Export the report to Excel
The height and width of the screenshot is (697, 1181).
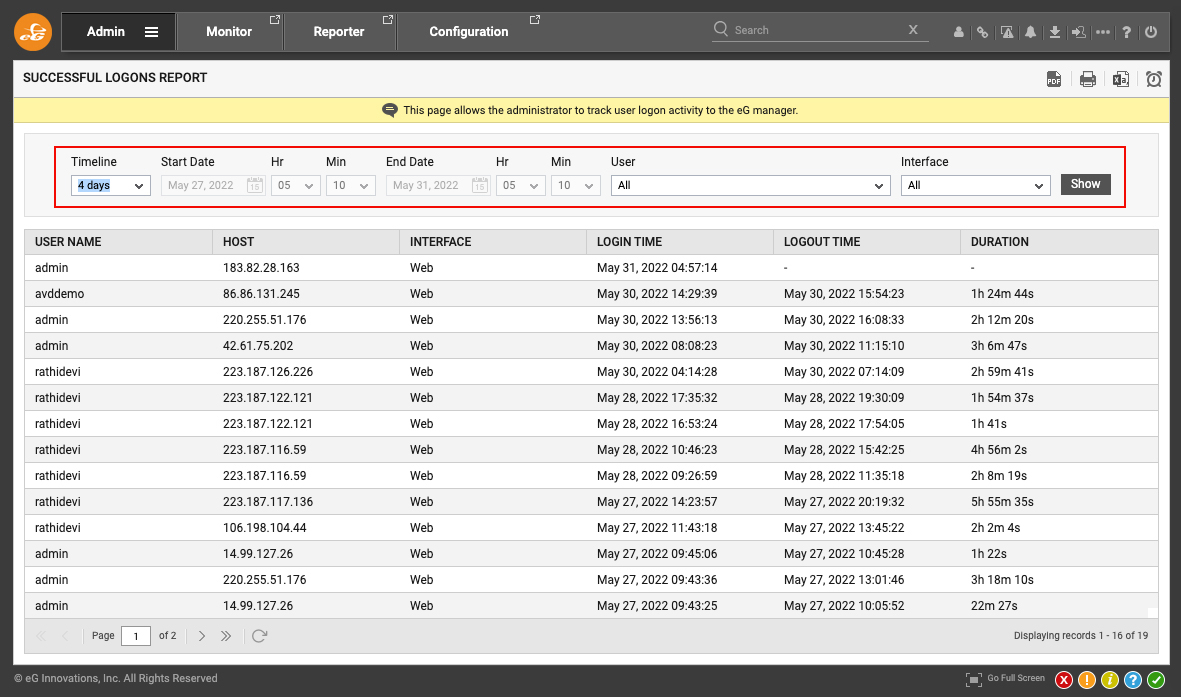pos(1121,78)
